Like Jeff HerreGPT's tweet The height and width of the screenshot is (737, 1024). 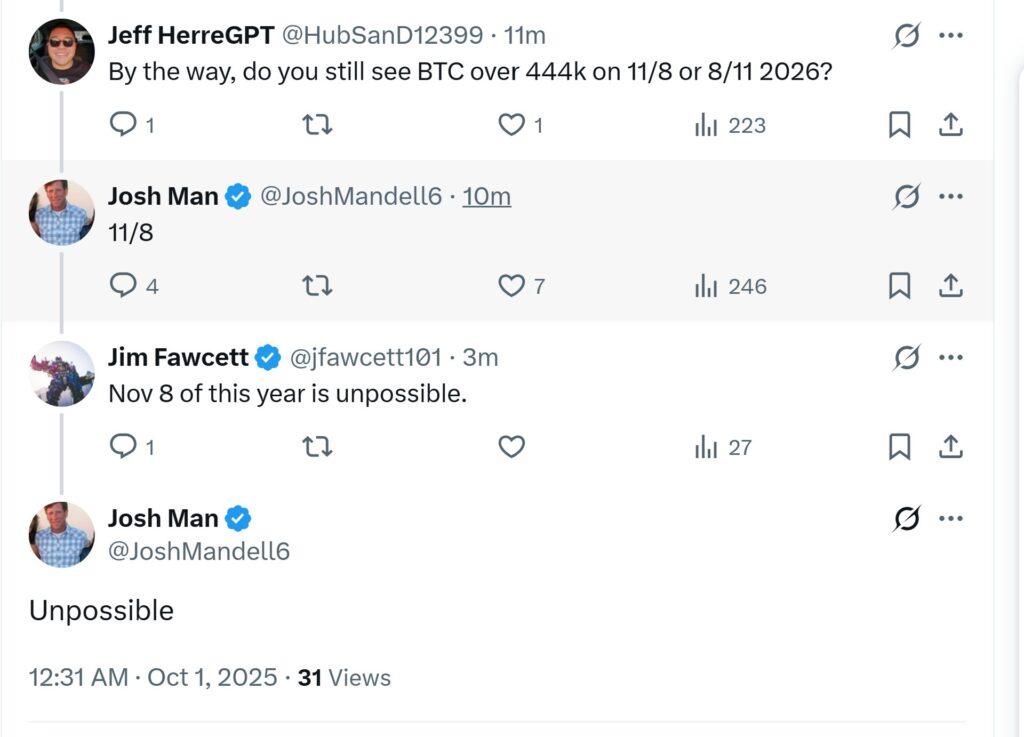point(511,125)
